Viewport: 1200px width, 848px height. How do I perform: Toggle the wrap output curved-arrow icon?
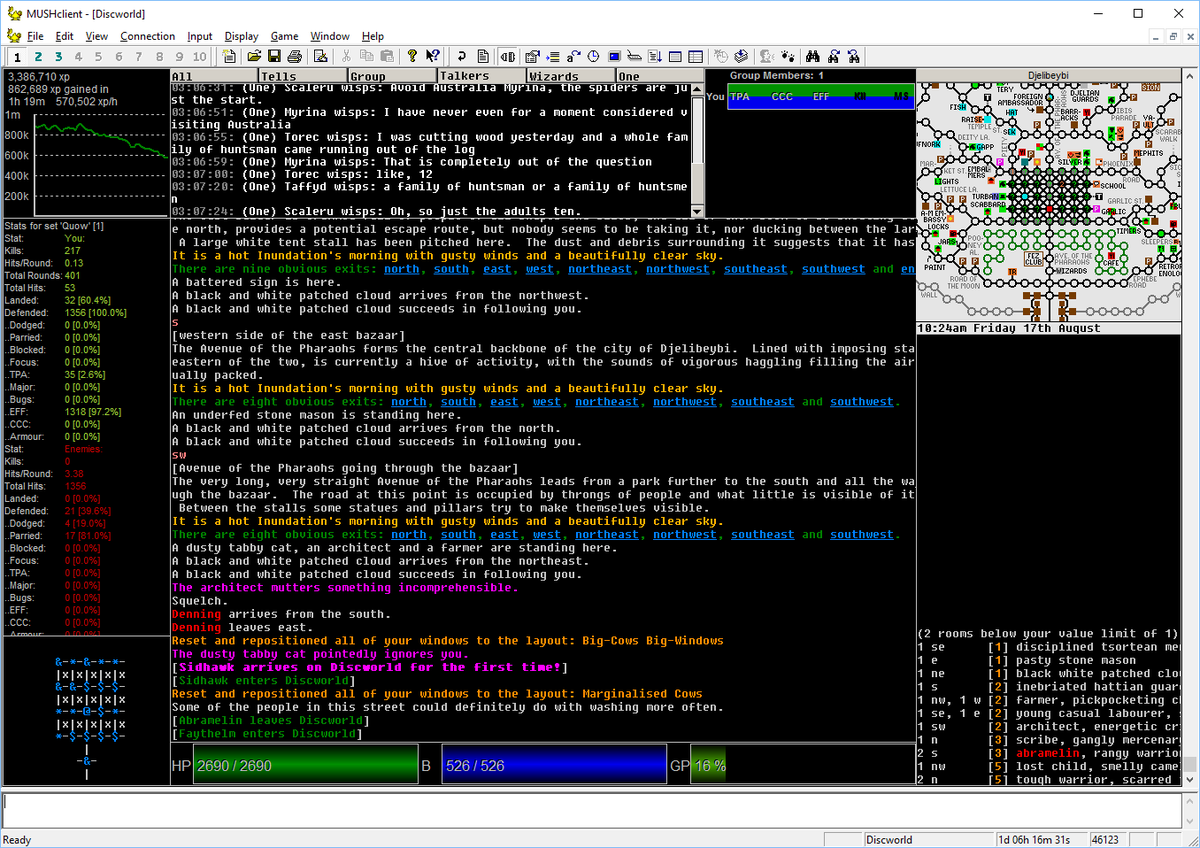click(462, 56)
